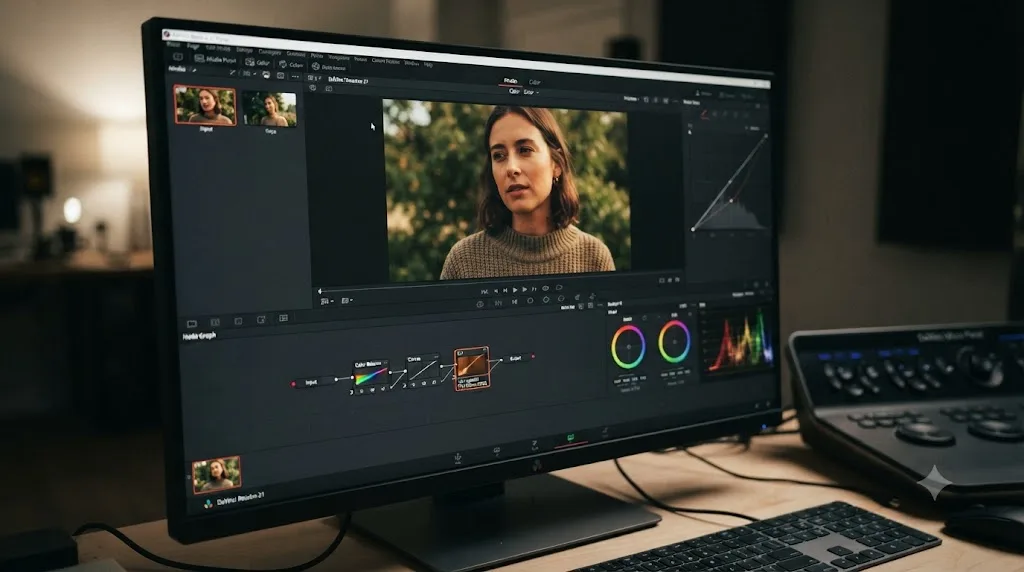Click the left color wheel
Viewport: 1024px width, 572px height.
point(628,347)
